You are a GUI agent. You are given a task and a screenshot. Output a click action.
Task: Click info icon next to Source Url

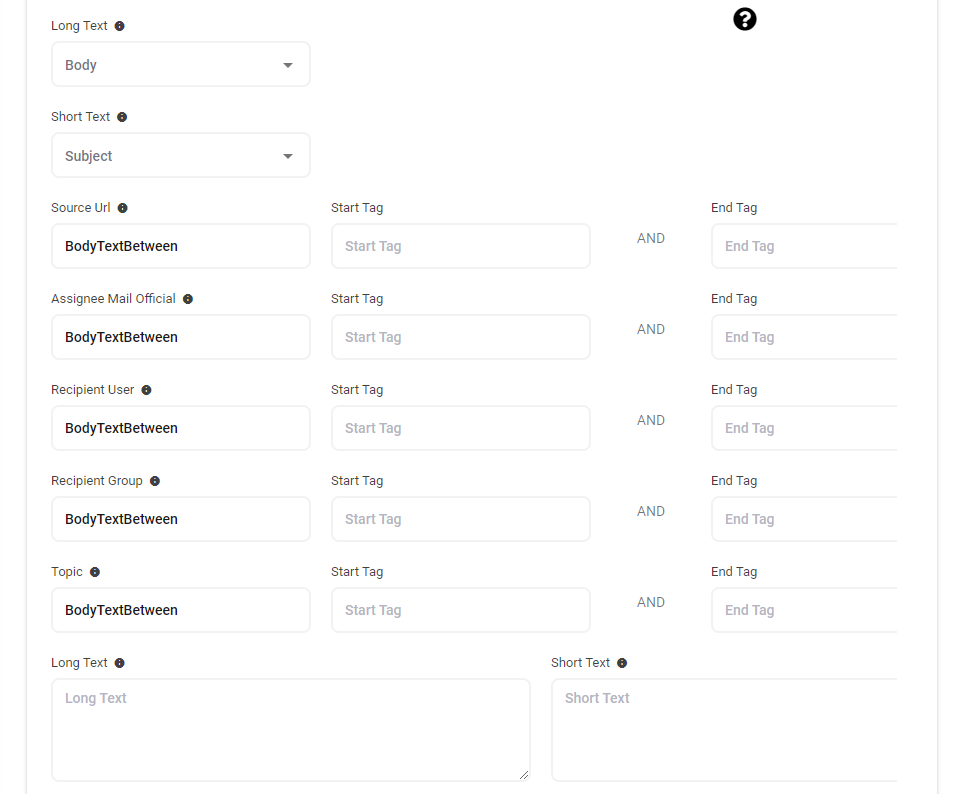[122, 208]
